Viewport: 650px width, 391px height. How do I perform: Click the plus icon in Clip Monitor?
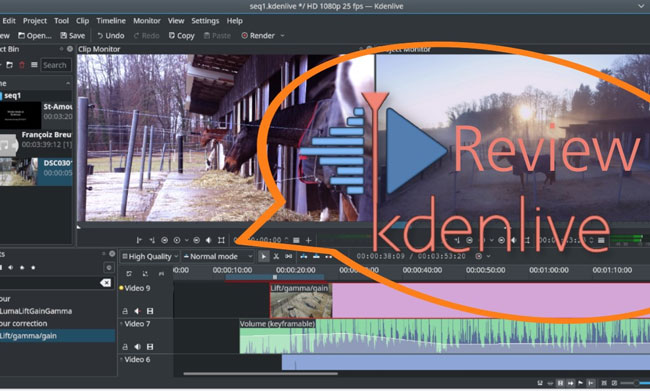[x=308, y=240]
